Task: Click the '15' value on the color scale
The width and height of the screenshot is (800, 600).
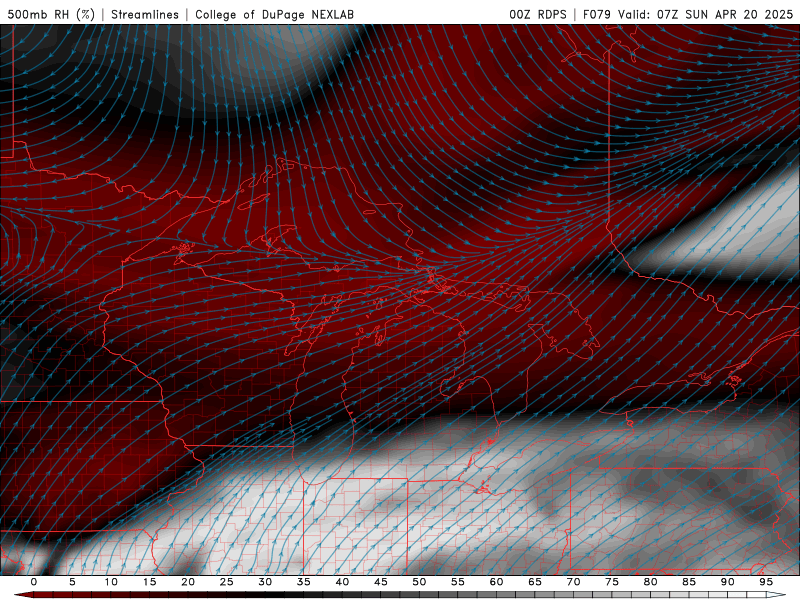Action: click(x=149, y=582)
